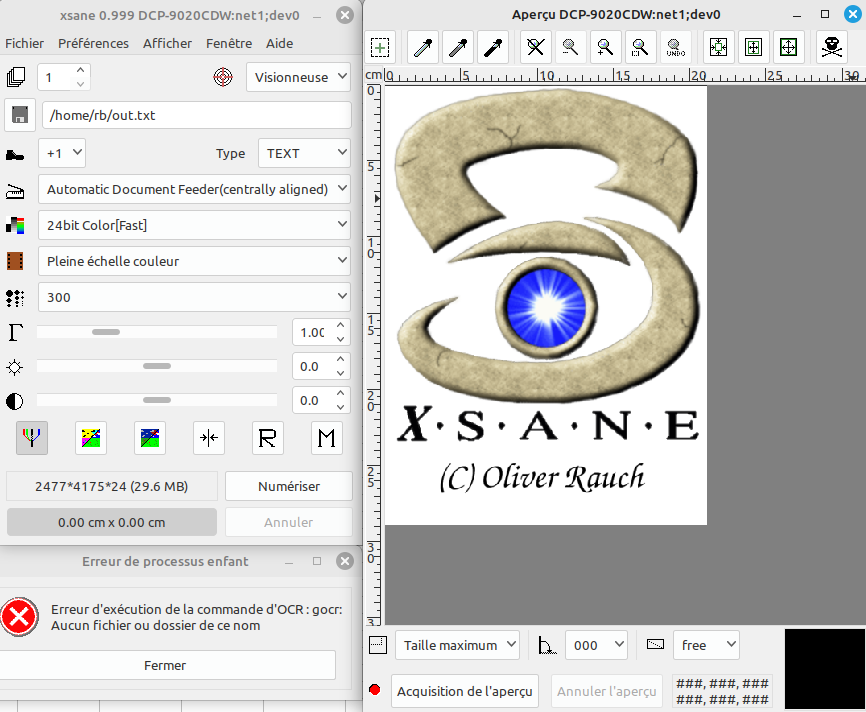The height and width of the screenshot is (712, 866).
Task: Open the Fichier menu
Action: [x=24, y=43]
